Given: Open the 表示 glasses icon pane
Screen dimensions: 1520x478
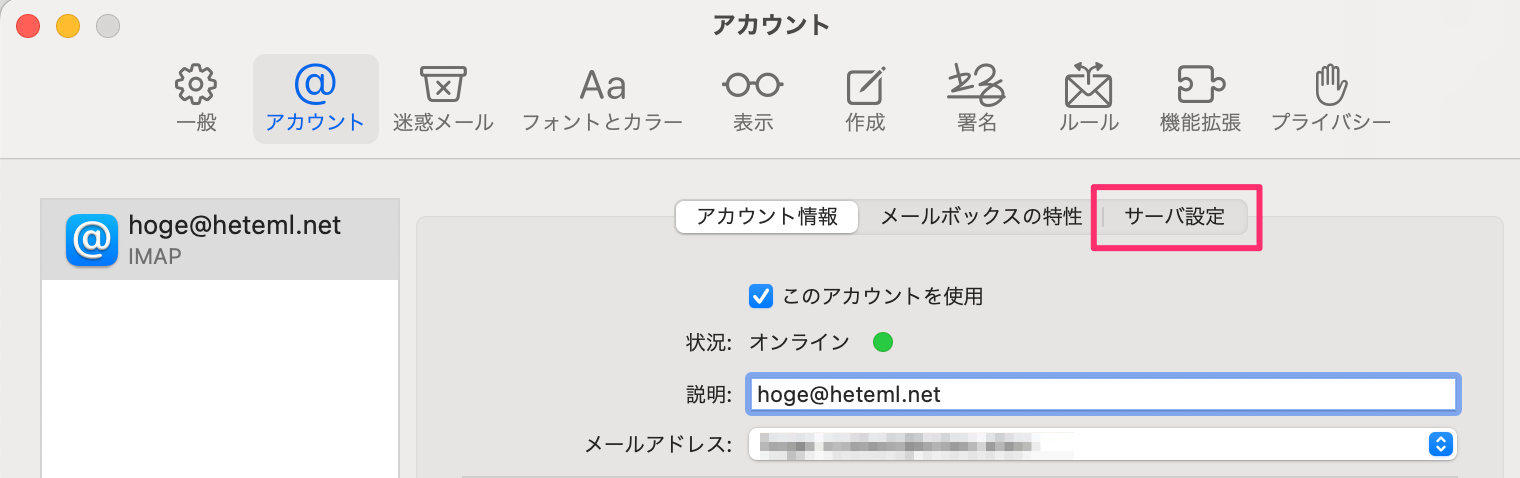Looking at the screenshot, I should [753, 99].
